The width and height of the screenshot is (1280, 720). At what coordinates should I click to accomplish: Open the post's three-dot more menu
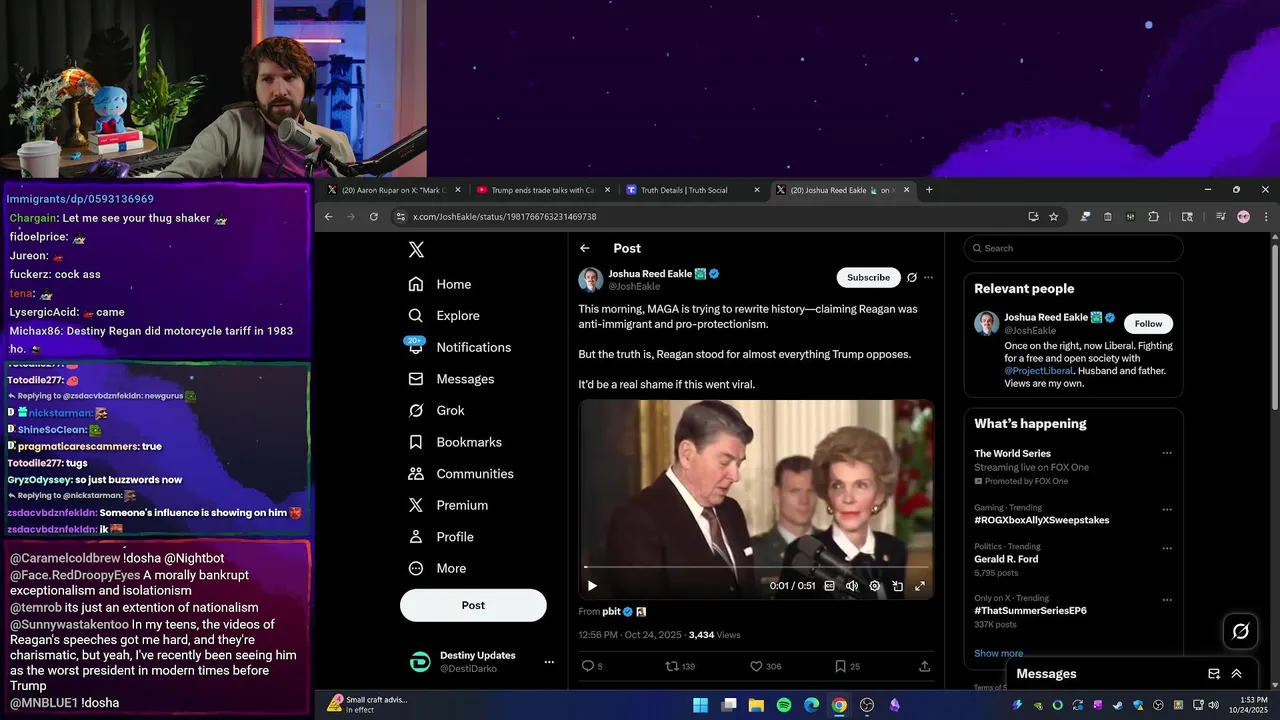point(928,277)
